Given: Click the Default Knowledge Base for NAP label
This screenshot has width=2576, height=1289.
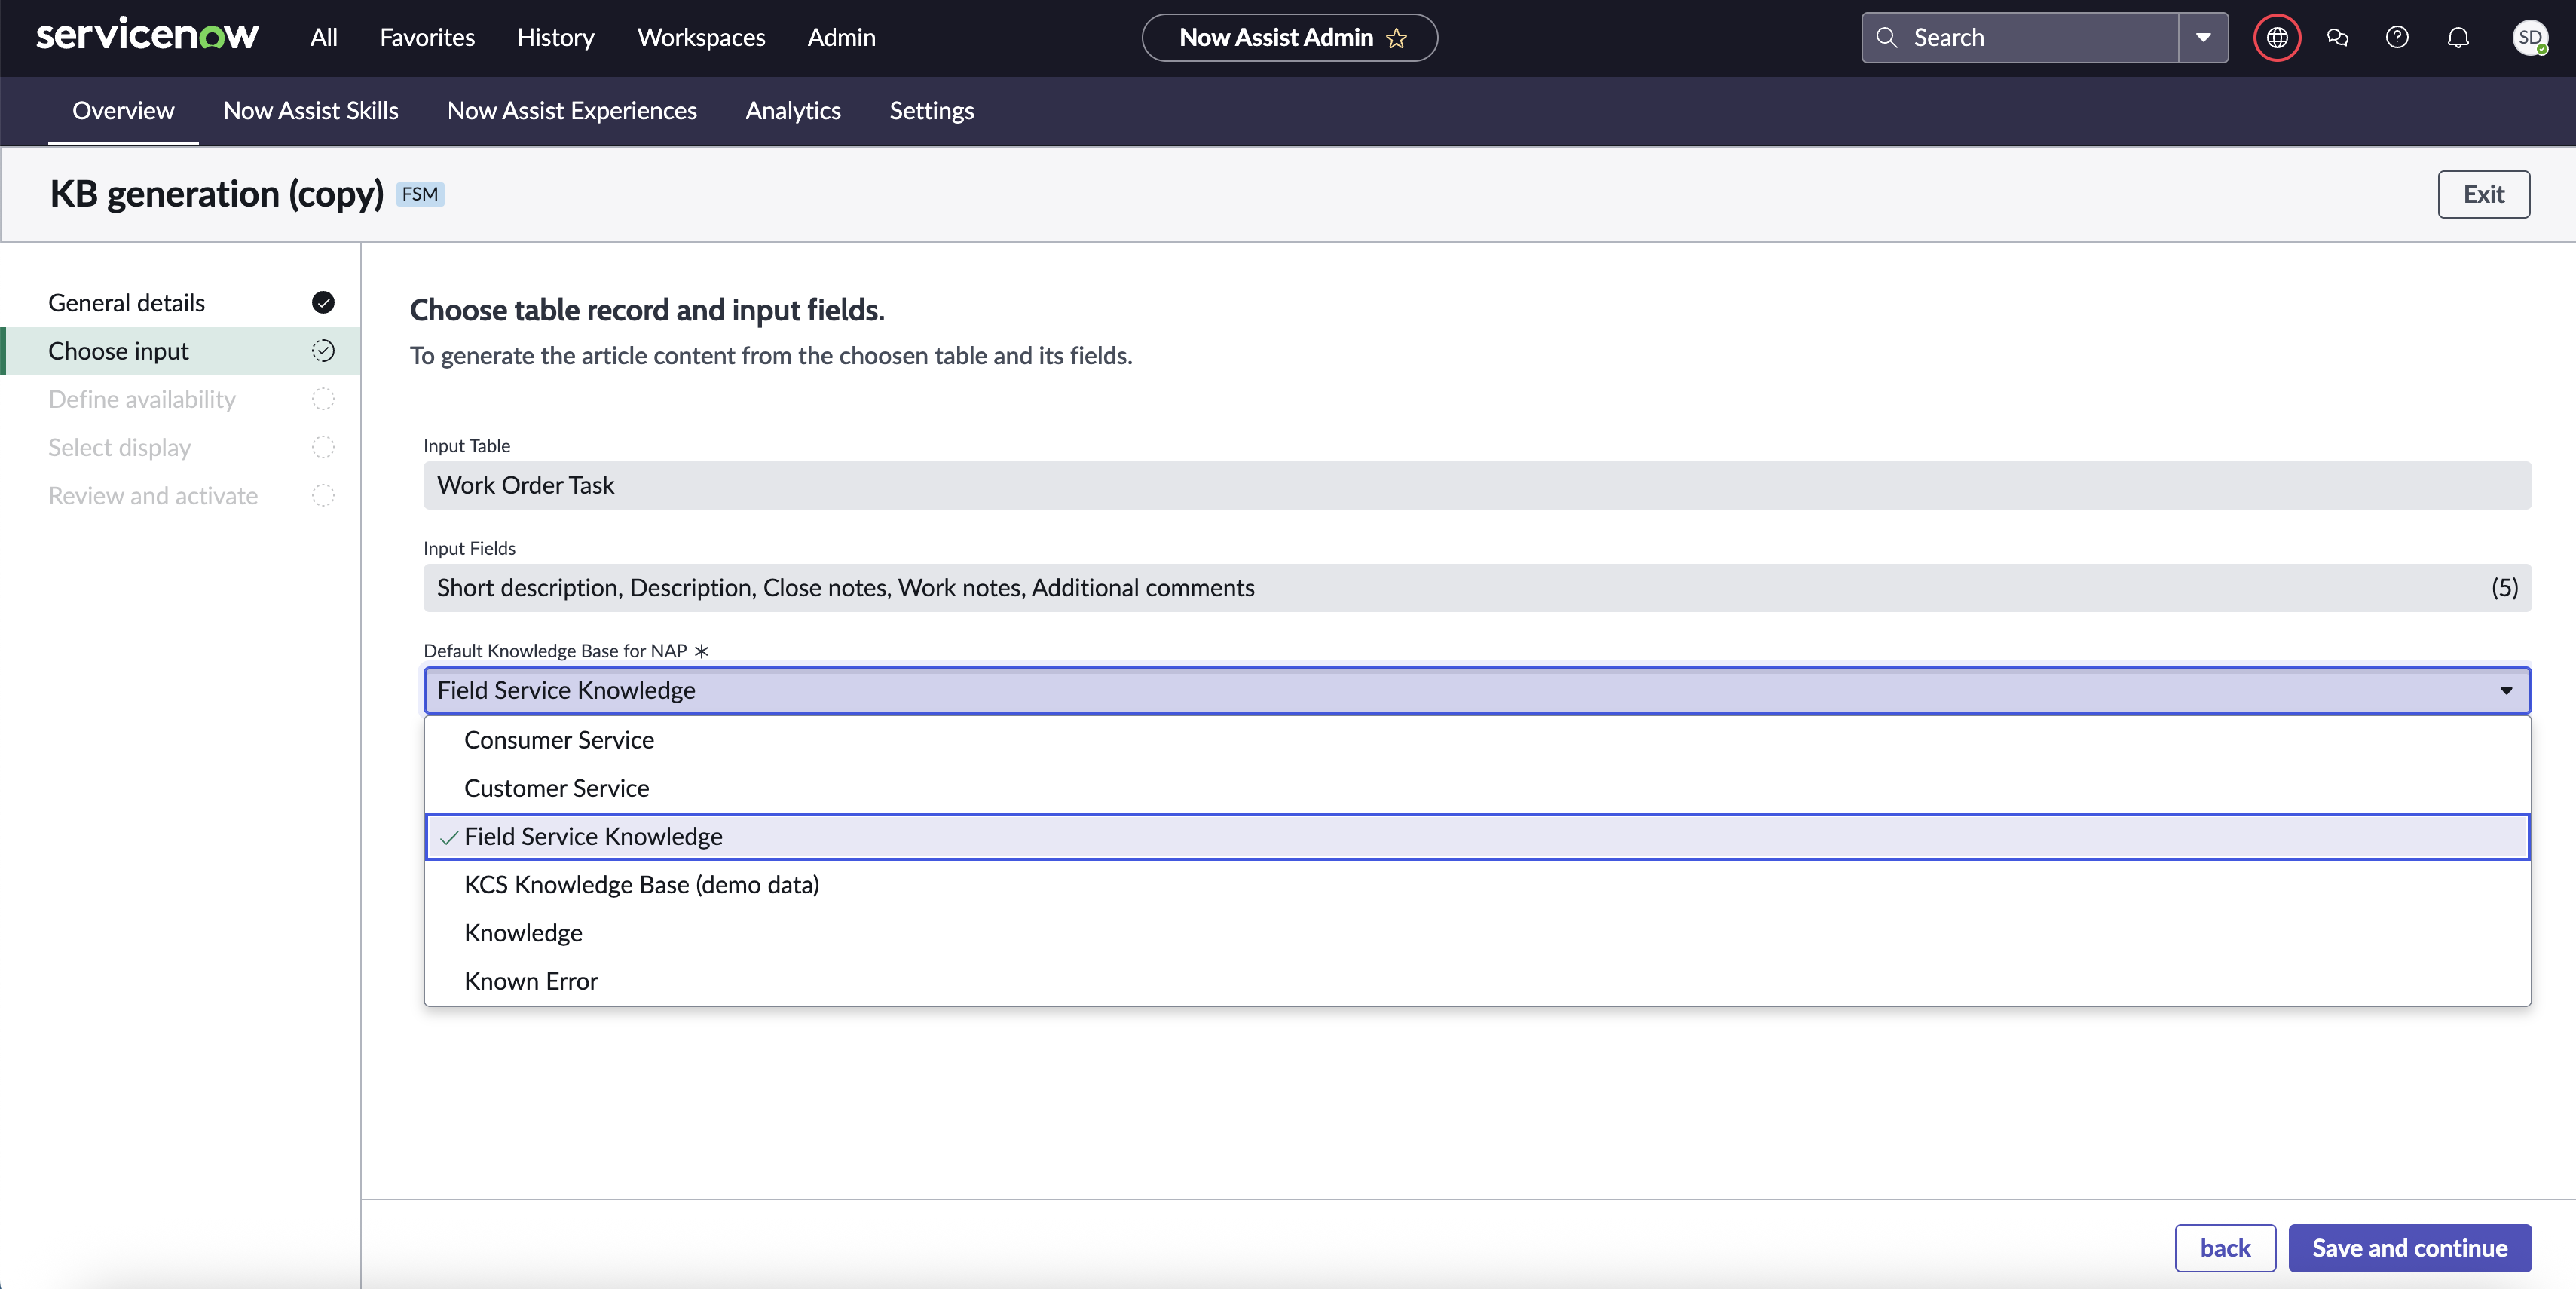Looking at the screenshot, I should (x=555, y=651).
